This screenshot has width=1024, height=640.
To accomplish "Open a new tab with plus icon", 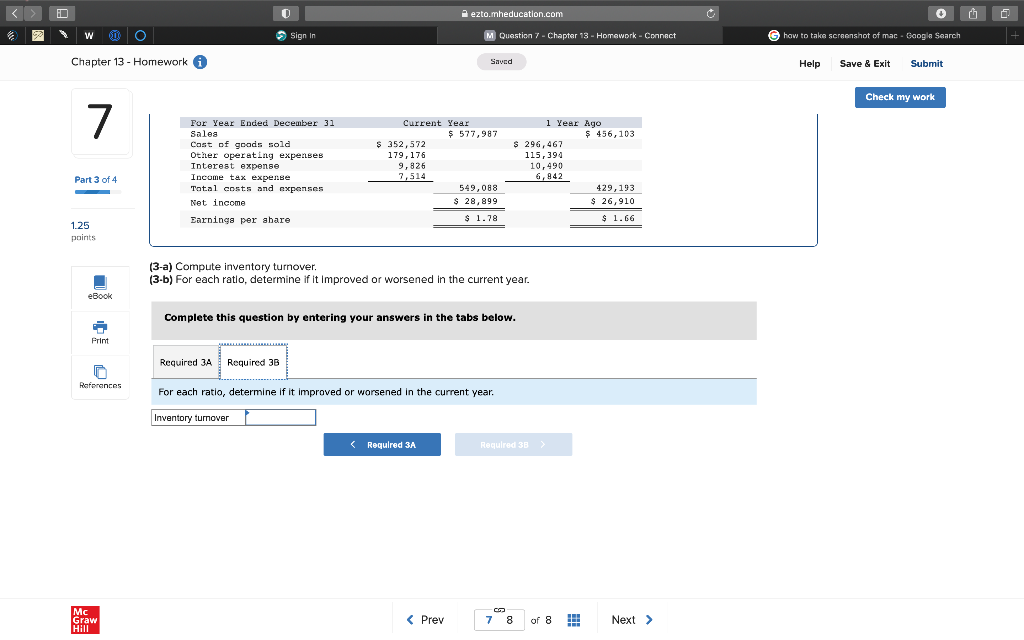I will 1015,35.
